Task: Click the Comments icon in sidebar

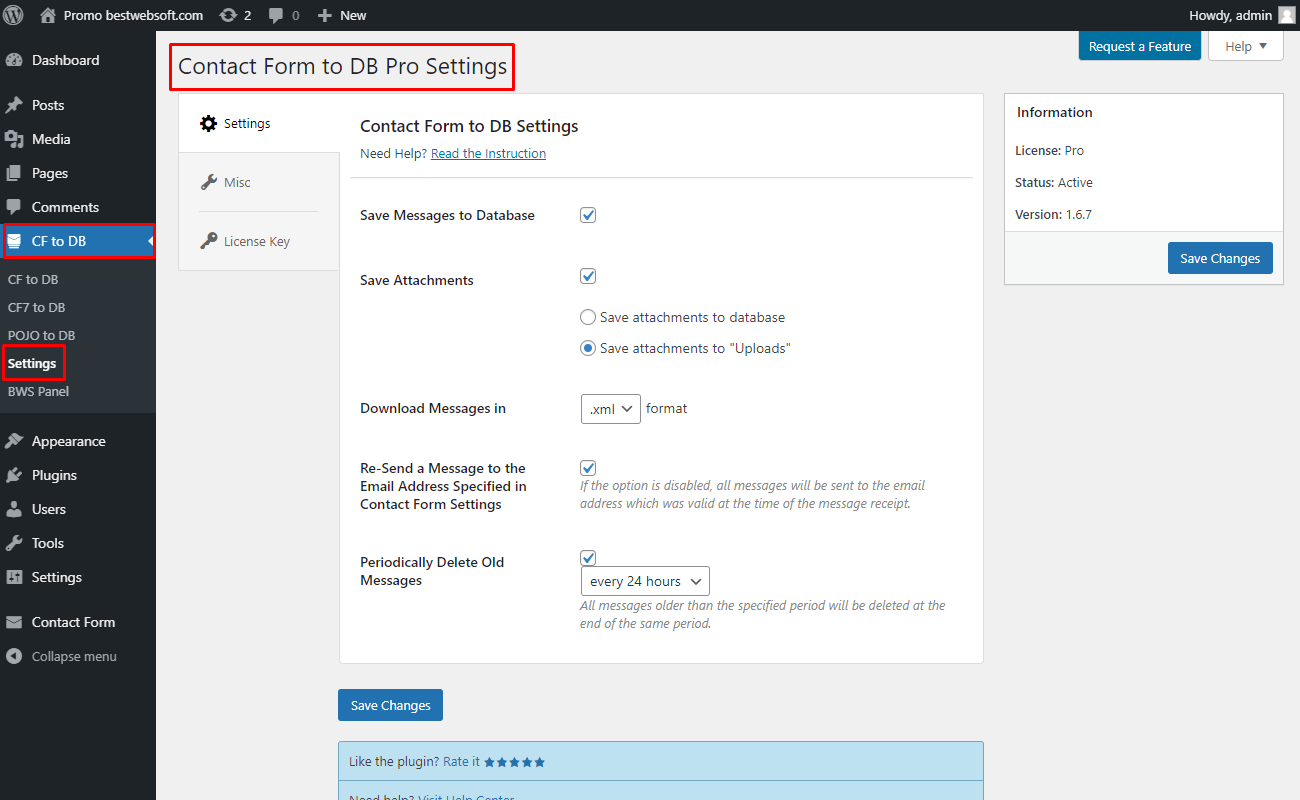Action: pyautogui.click(x=14, y=207)
